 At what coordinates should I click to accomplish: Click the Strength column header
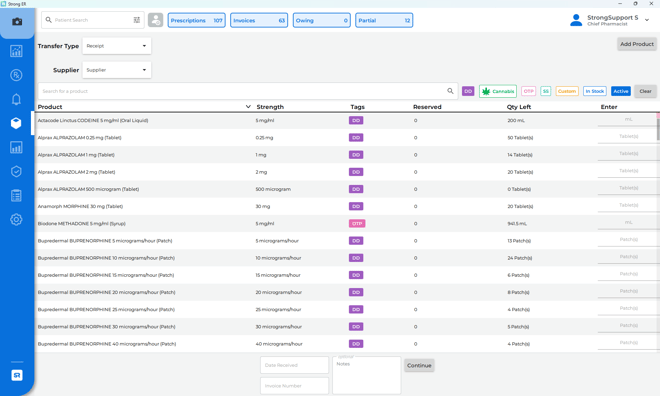(x=270, y=107)
